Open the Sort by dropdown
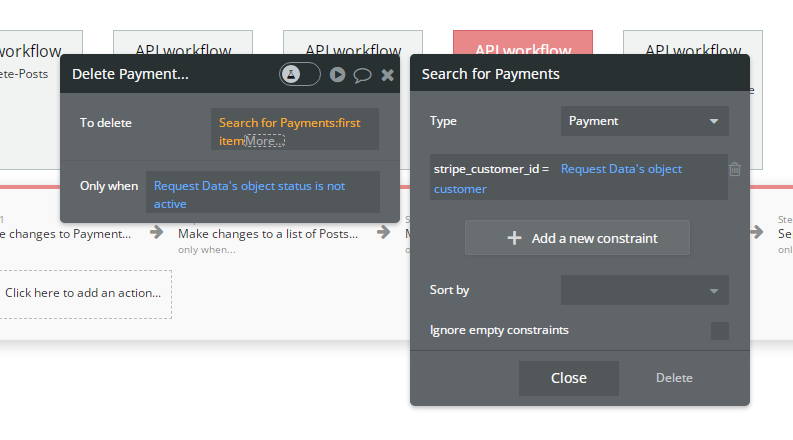 point(644,290)
